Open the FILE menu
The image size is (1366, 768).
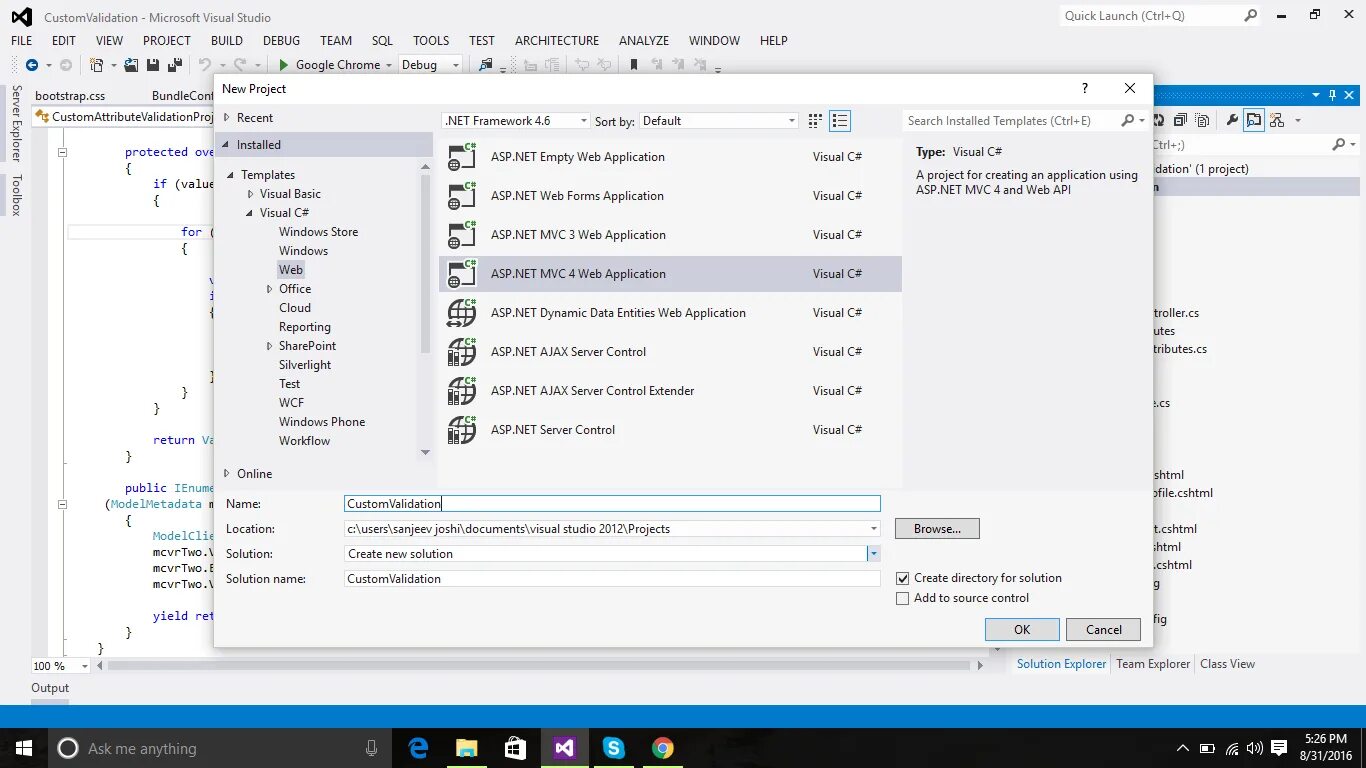pos(22,41)
